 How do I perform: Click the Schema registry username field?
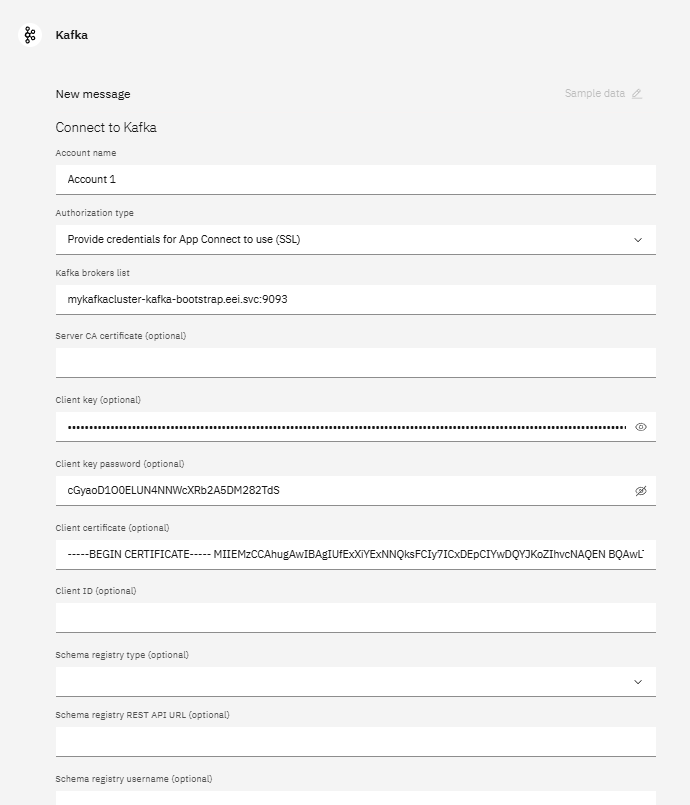(356, 798)
